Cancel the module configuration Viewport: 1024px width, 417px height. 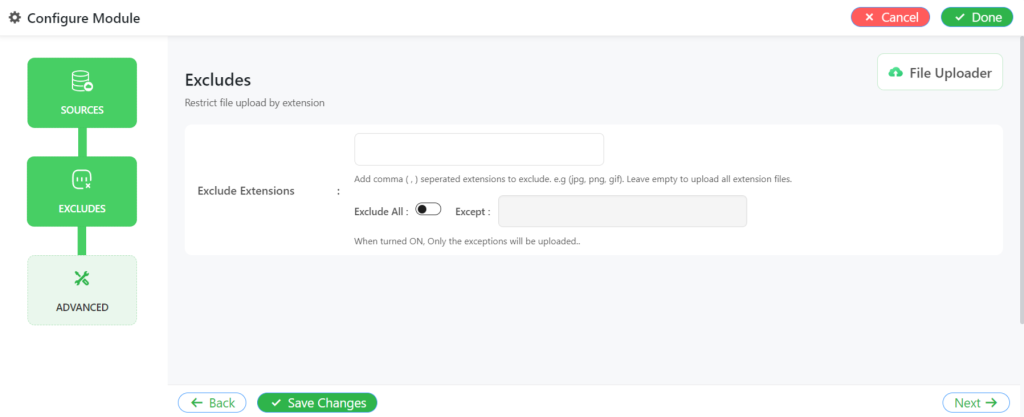(890, 18)
